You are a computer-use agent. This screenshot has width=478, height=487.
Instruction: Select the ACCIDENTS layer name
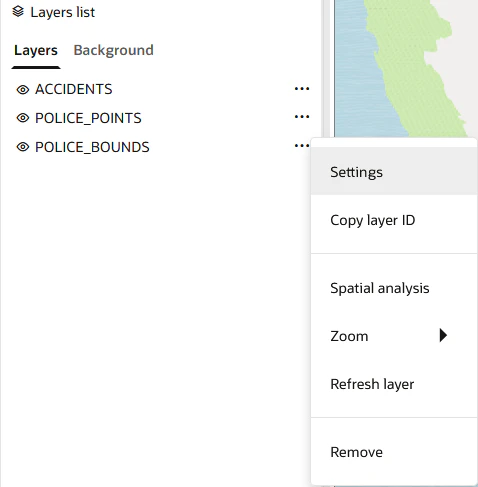(74, 89)
